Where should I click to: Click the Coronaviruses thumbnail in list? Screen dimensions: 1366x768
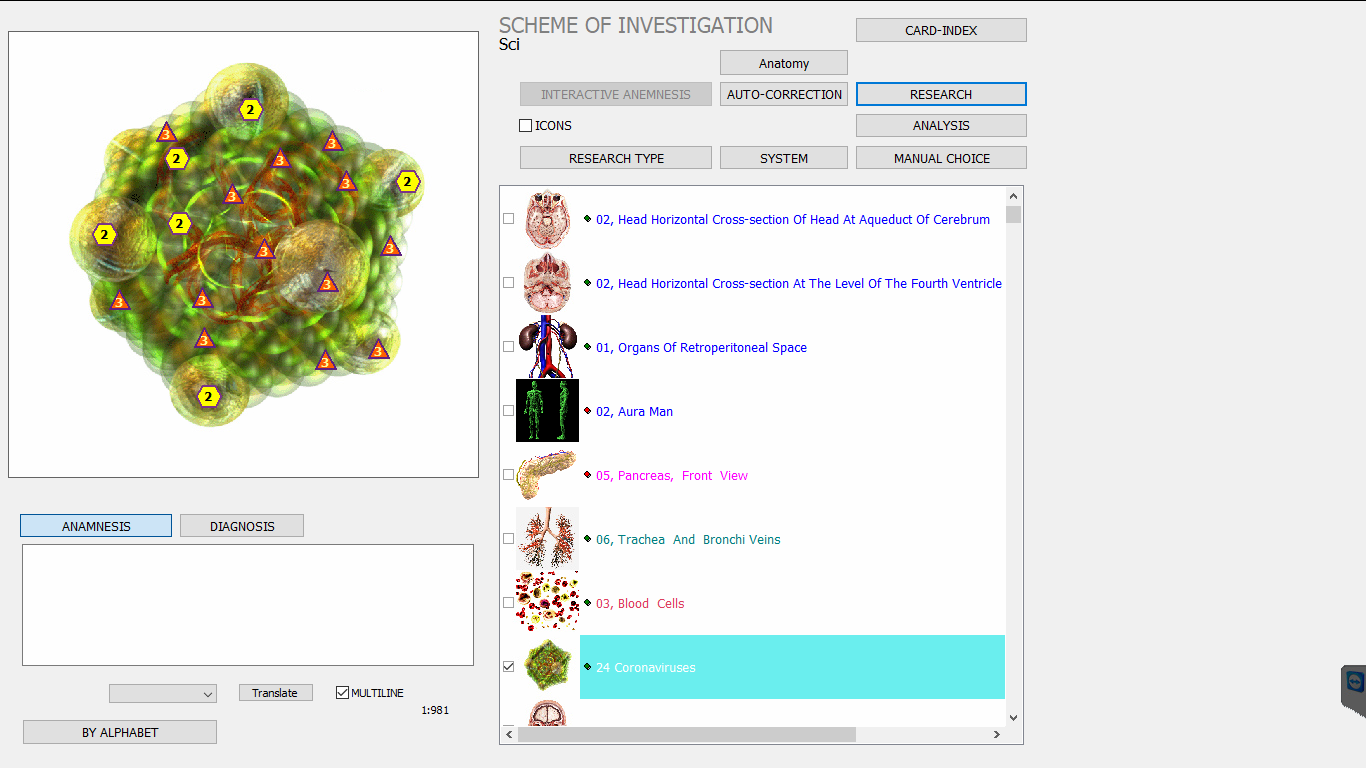(547, 667)
